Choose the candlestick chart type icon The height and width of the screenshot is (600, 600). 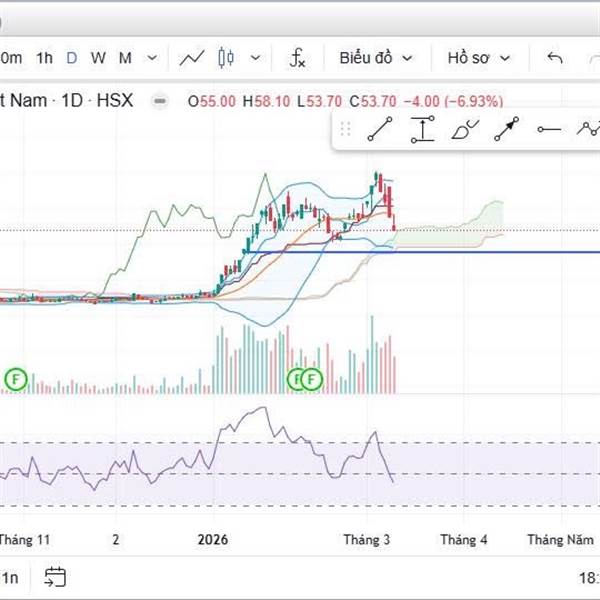coord(226,58)
